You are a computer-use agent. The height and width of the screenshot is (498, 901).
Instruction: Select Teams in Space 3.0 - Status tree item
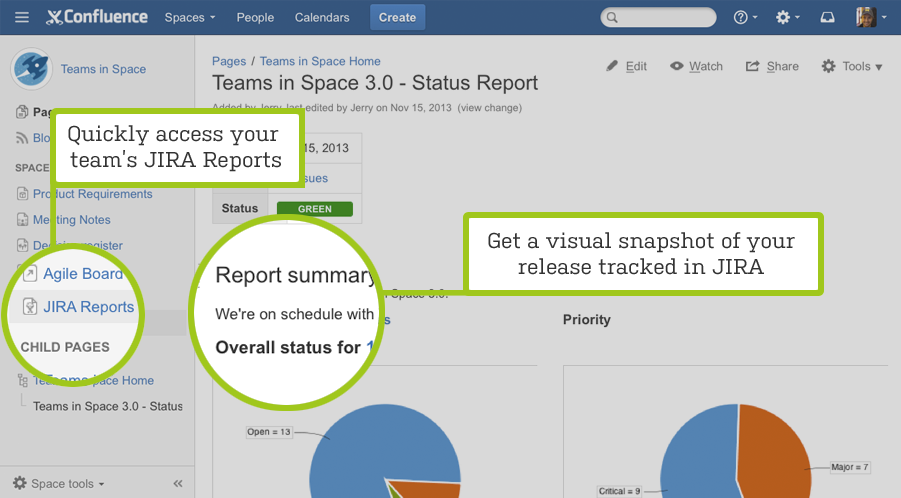(107, 406)
